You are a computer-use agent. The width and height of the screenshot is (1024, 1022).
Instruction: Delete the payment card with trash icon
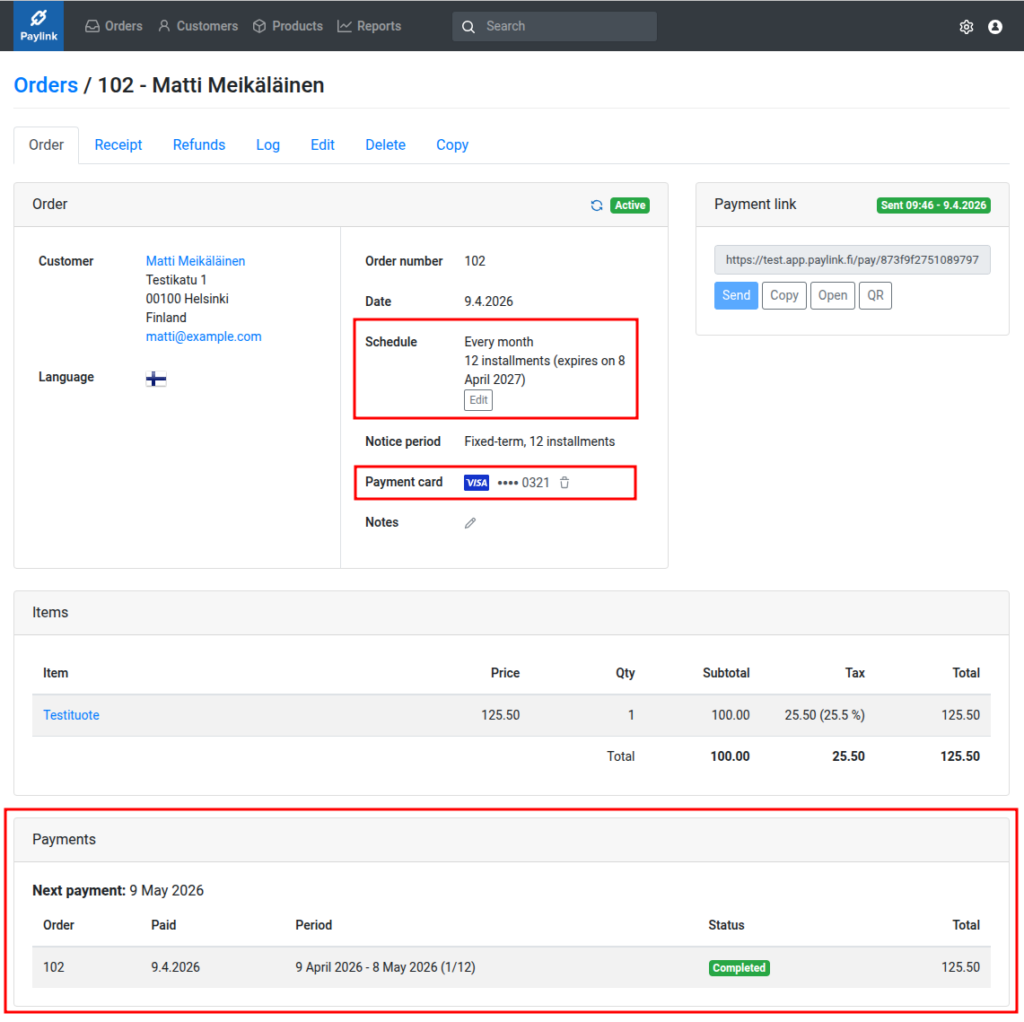coord(564,483)
